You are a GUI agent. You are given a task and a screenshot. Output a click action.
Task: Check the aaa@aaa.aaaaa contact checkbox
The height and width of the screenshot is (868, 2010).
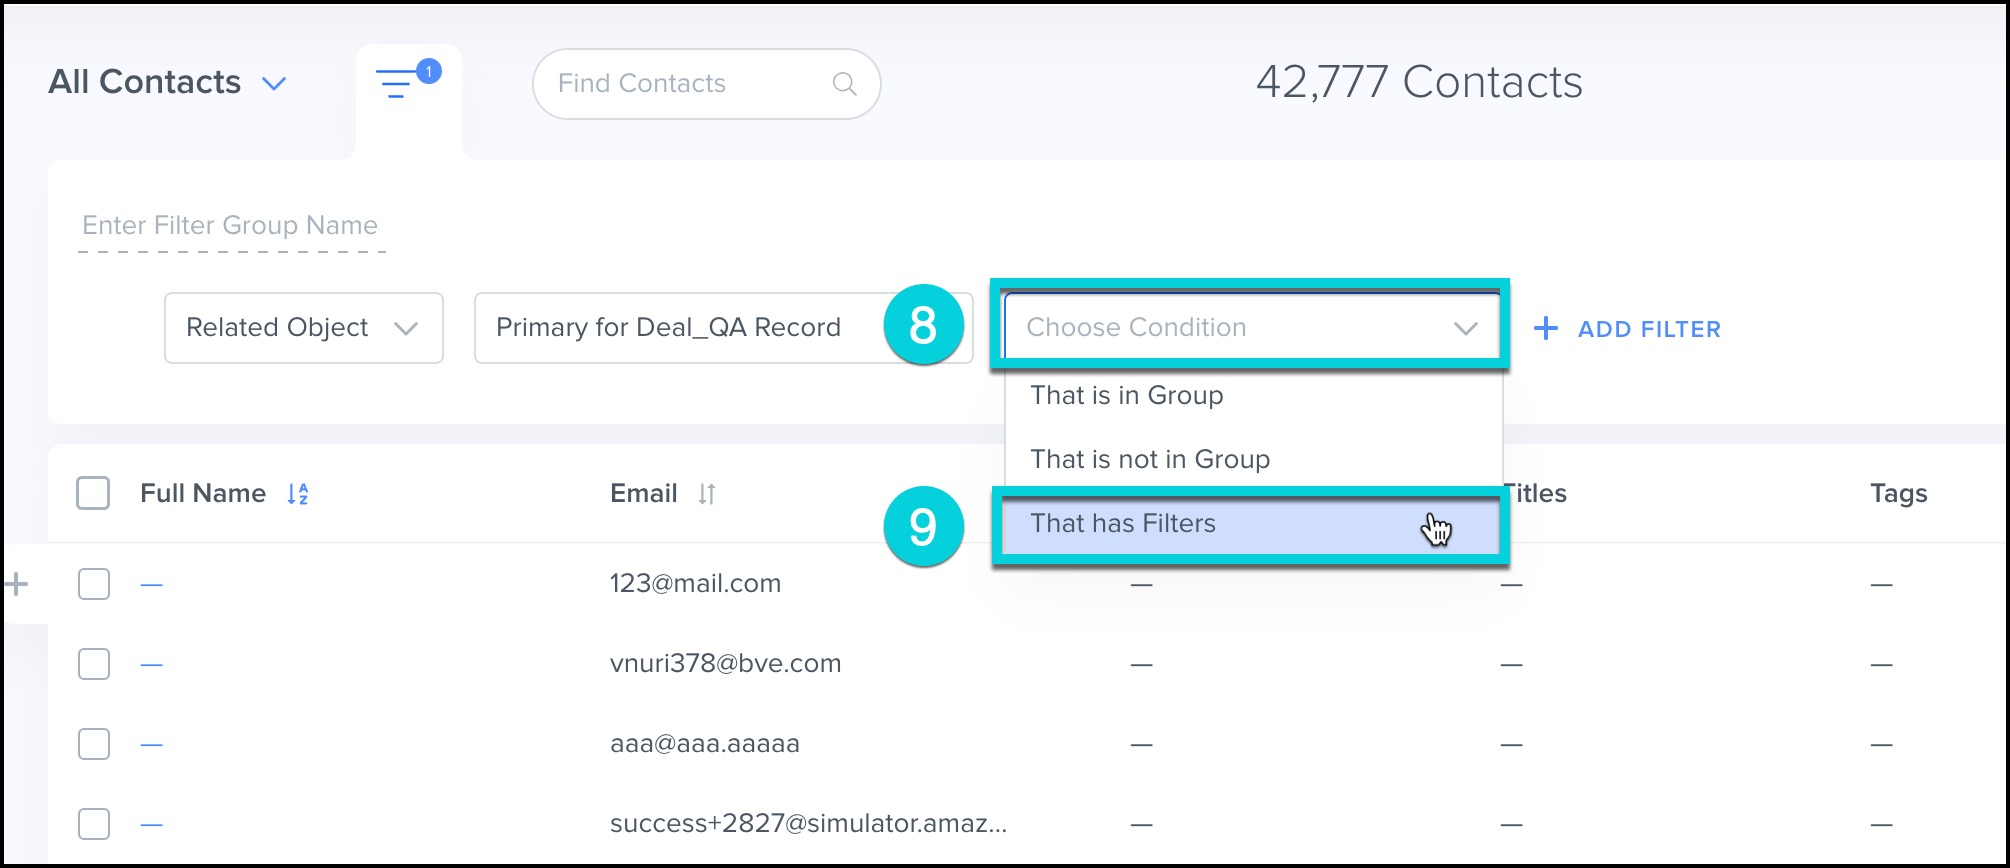pos(94,744)
